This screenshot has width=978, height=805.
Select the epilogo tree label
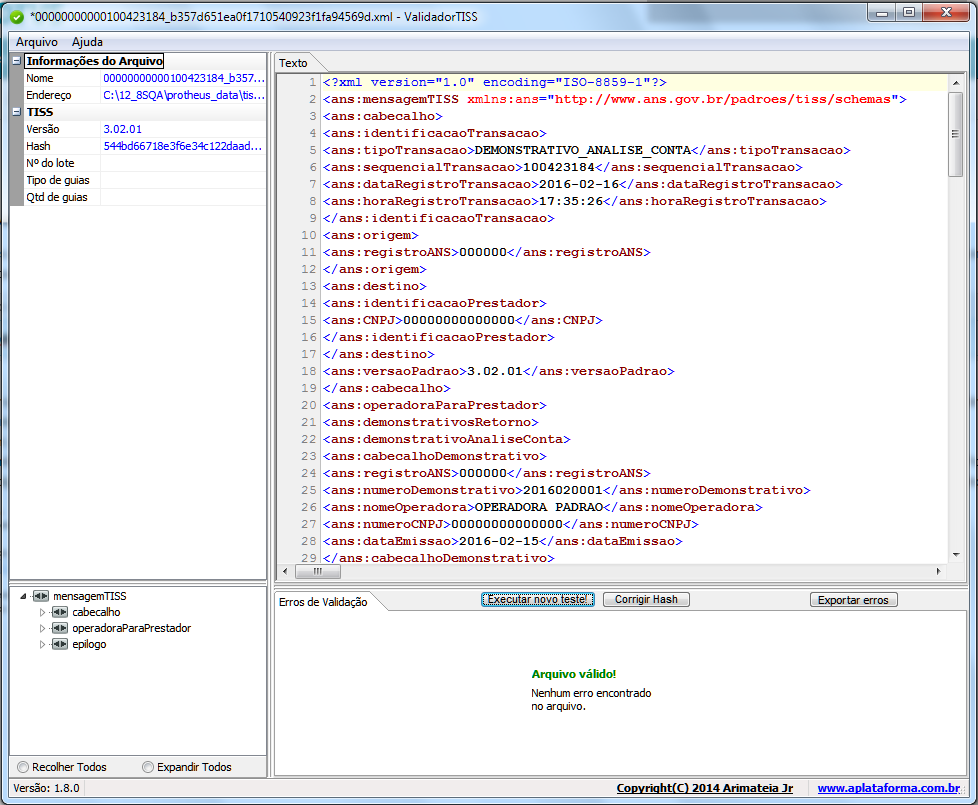click(x=89, y=644)
